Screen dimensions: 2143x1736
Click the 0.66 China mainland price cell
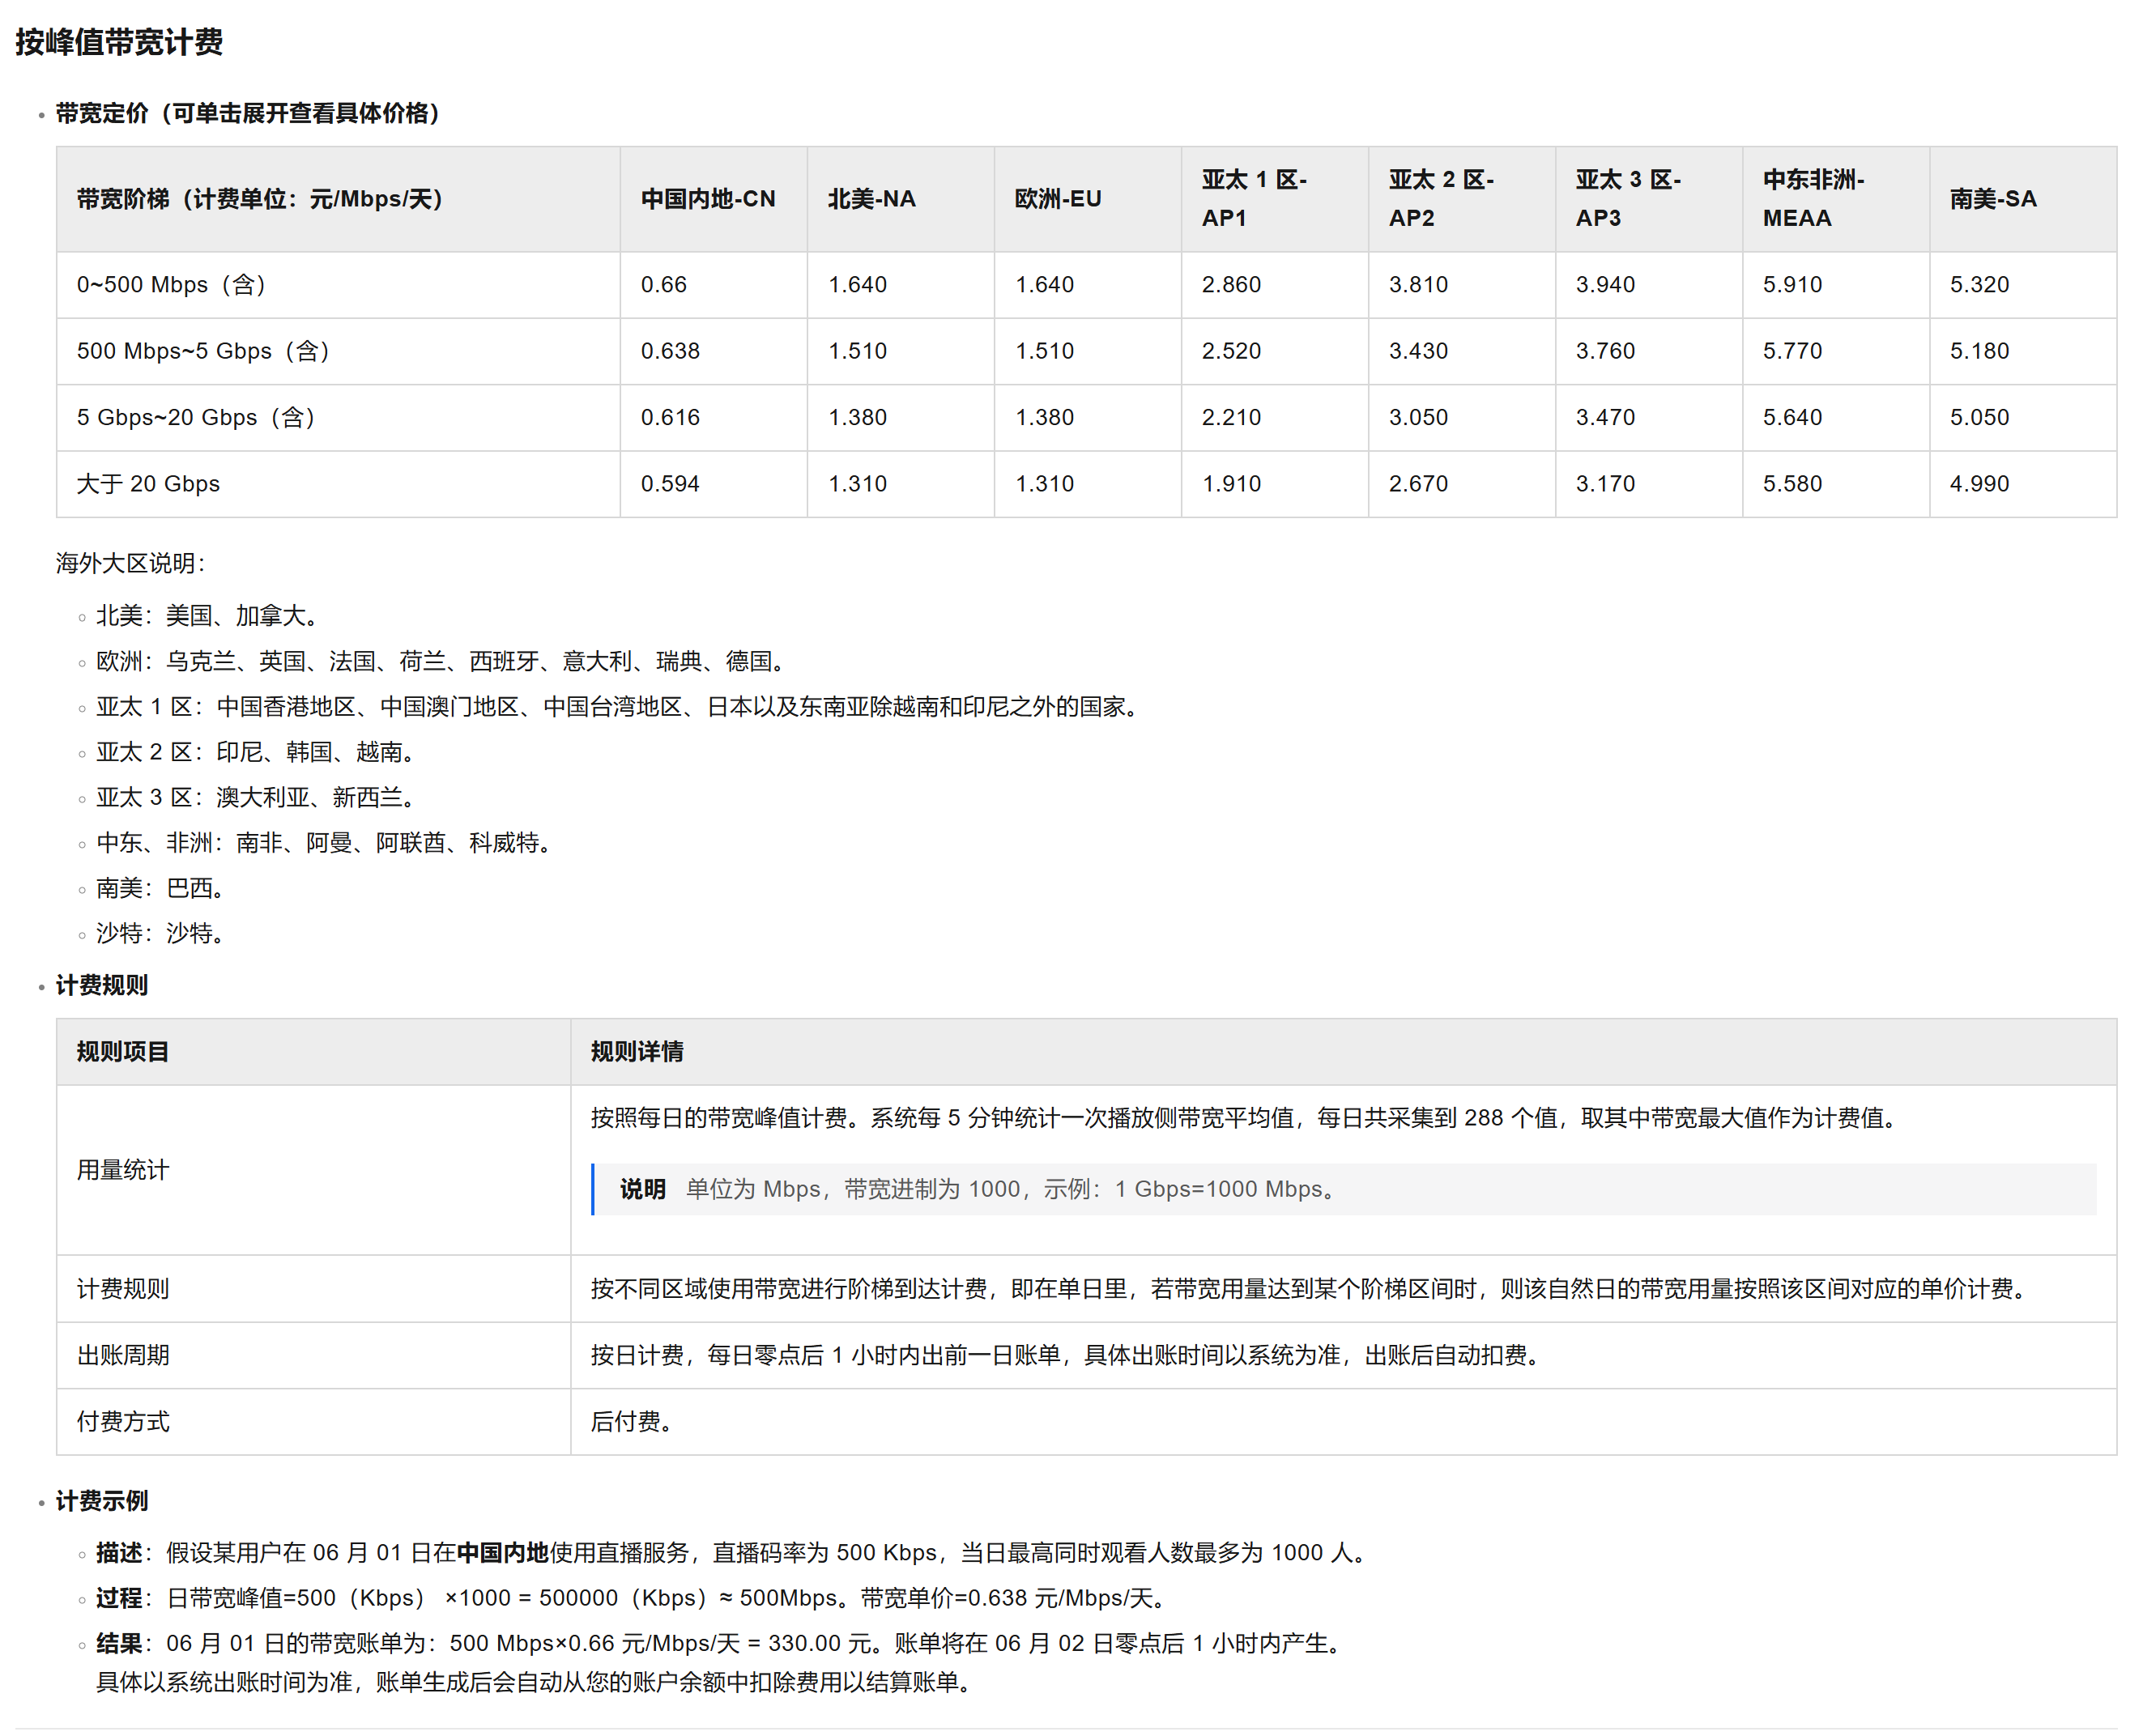click(663, 284)
